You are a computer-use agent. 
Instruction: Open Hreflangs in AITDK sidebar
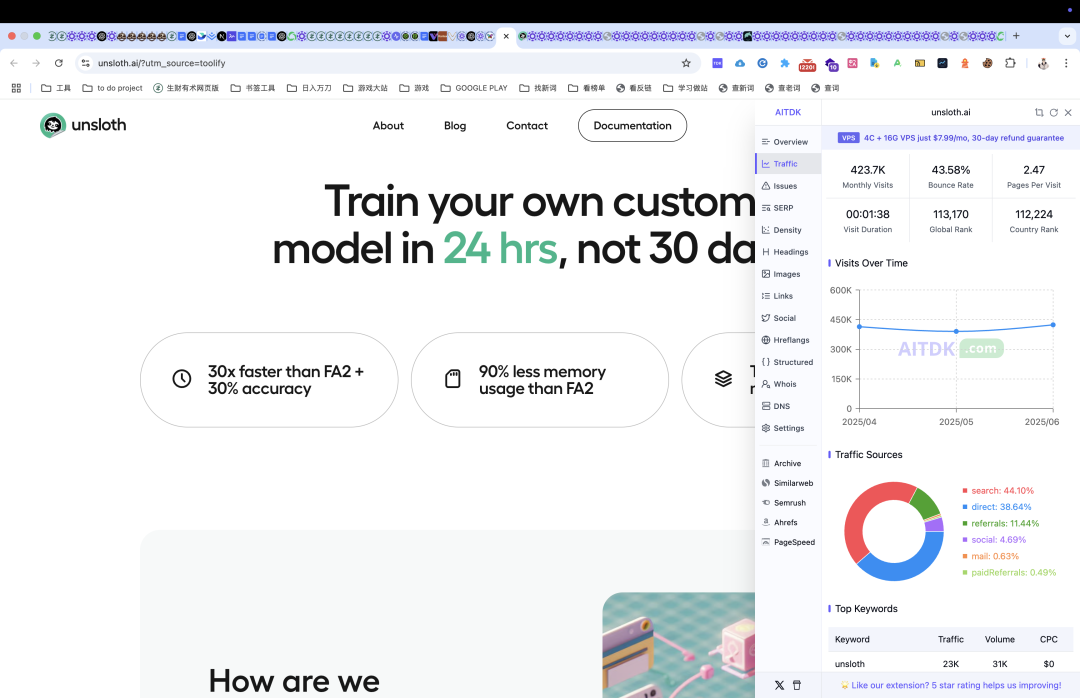(x=787, y=340)
